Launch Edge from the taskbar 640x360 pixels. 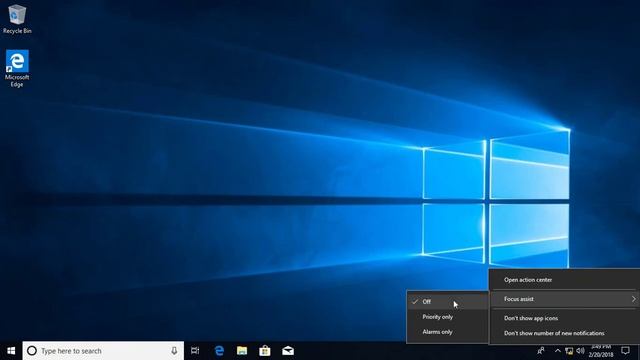[x=219, y=351]
